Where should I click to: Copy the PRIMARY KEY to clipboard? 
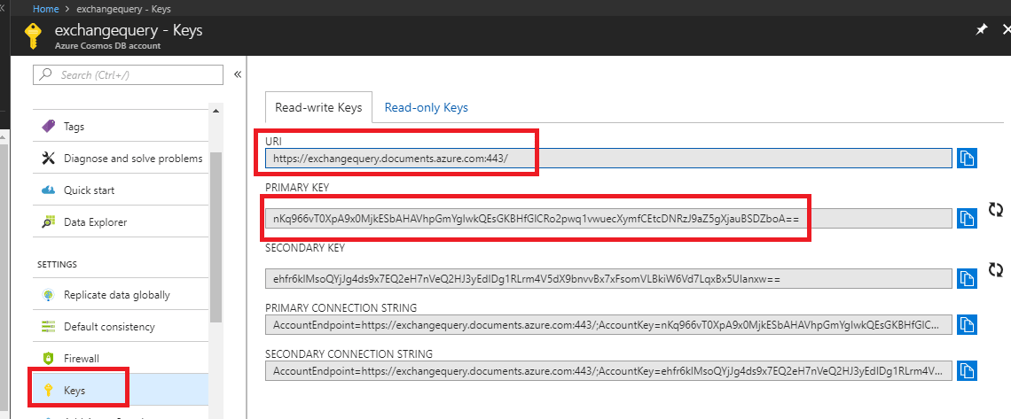[x=967, y=219]
